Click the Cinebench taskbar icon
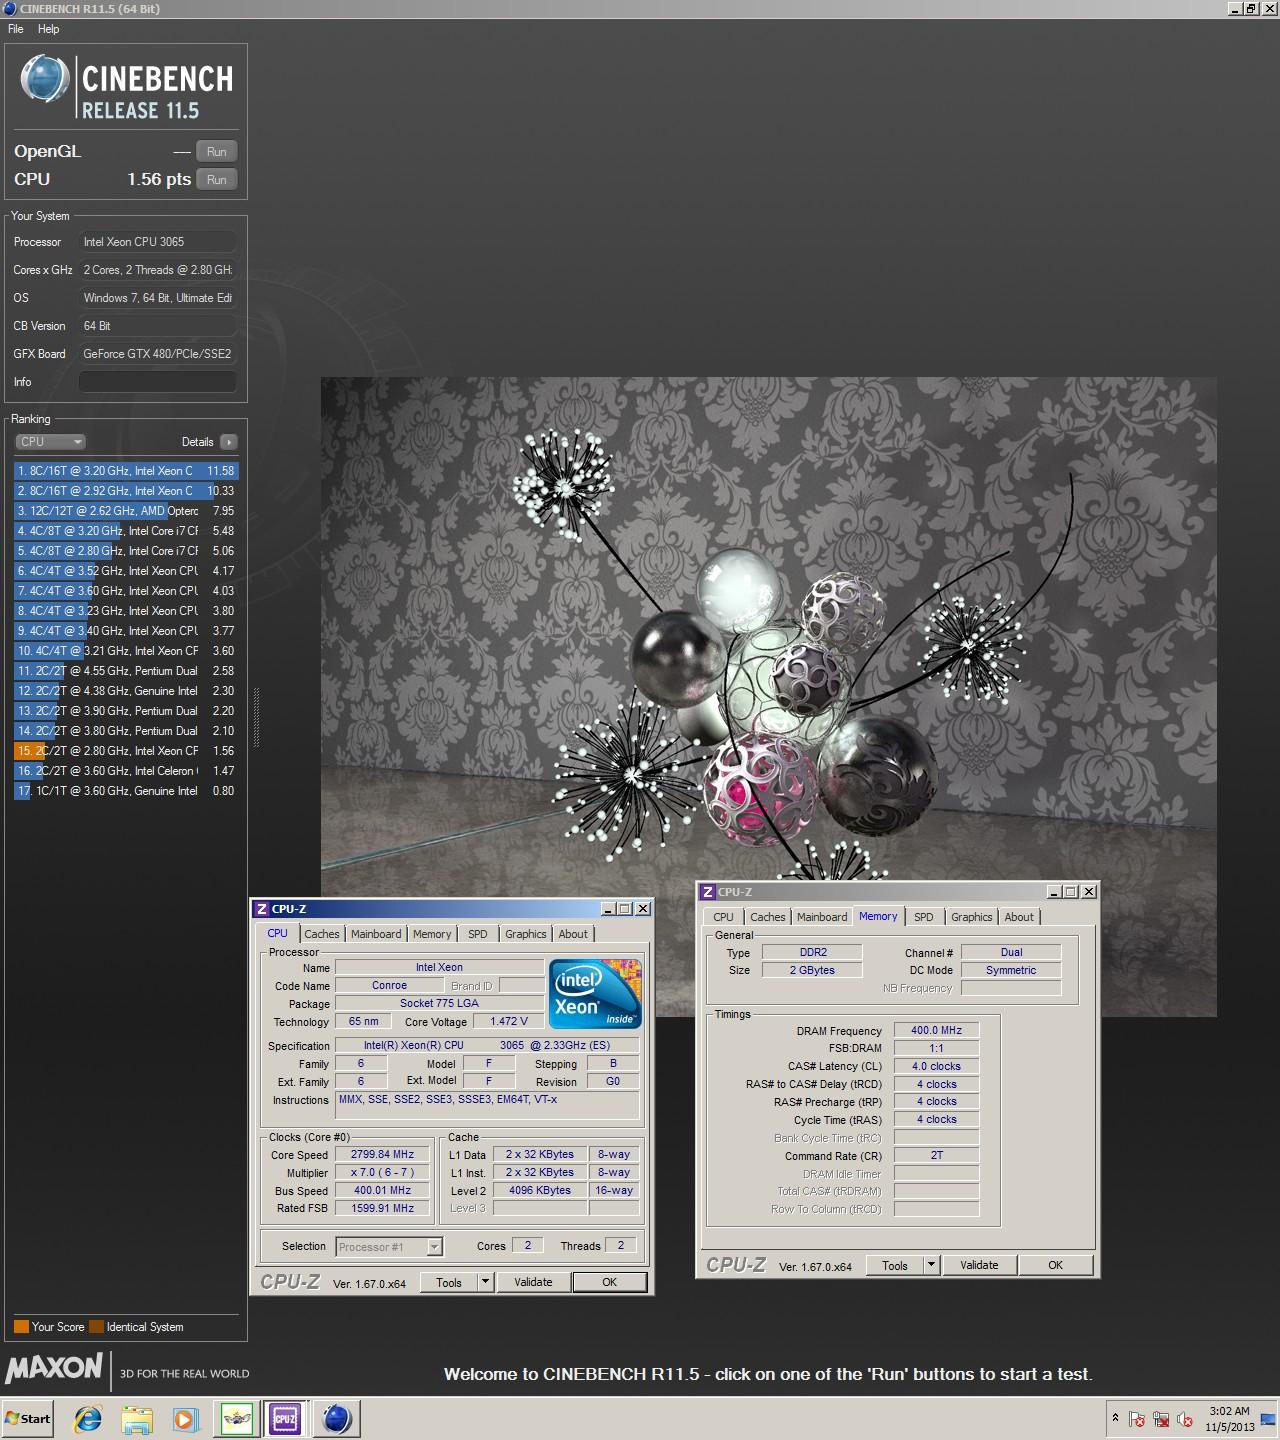Viewport: 1280px width, 1440px height. (337, 1418)
